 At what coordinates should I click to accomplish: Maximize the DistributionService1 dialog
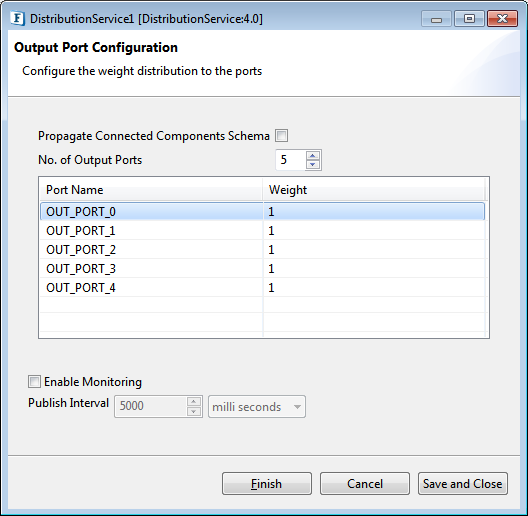tap(469, 19)
